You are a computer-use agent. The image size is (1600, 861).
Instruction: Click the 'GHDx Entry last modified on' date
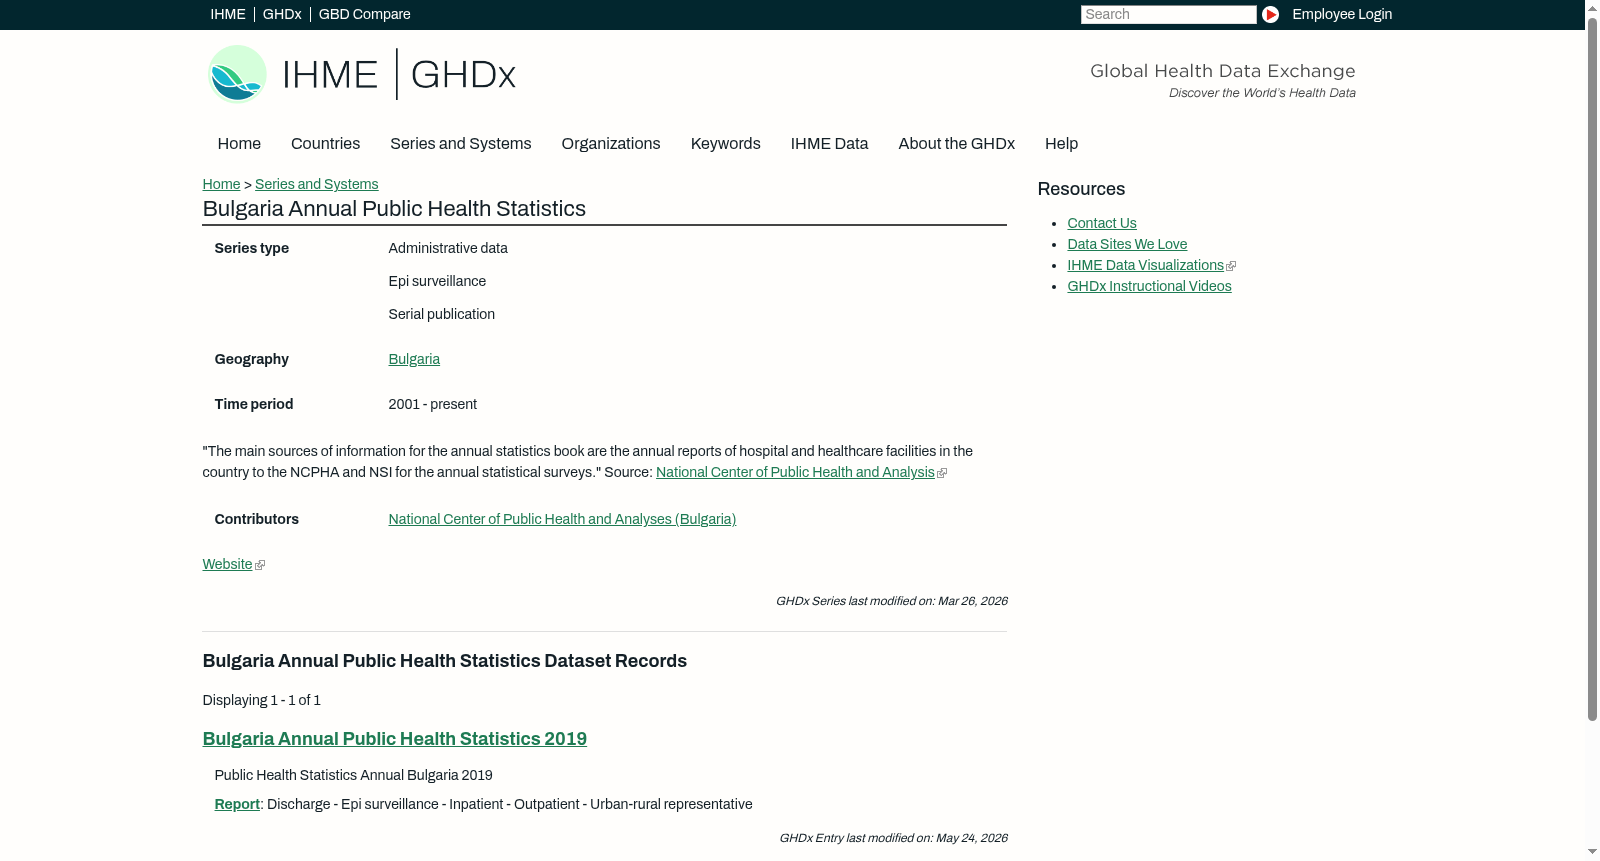pyautogui.click(x=894, y=838)
